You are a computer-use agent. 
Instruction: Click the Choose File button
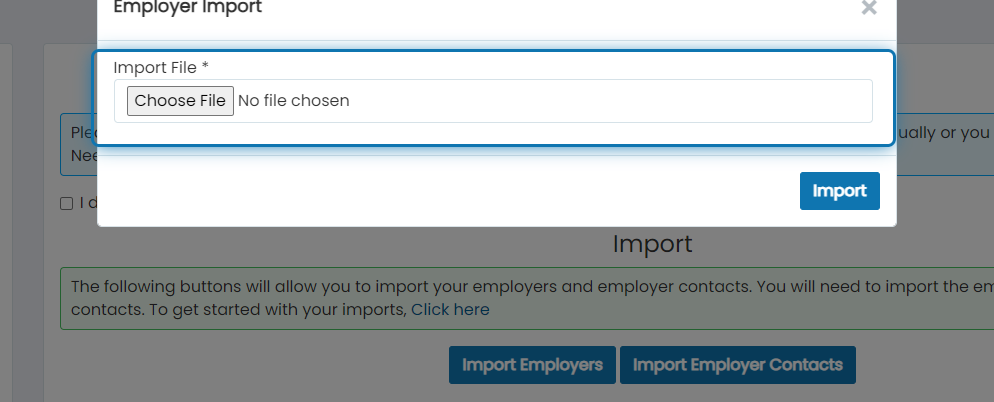pos(180,101)
